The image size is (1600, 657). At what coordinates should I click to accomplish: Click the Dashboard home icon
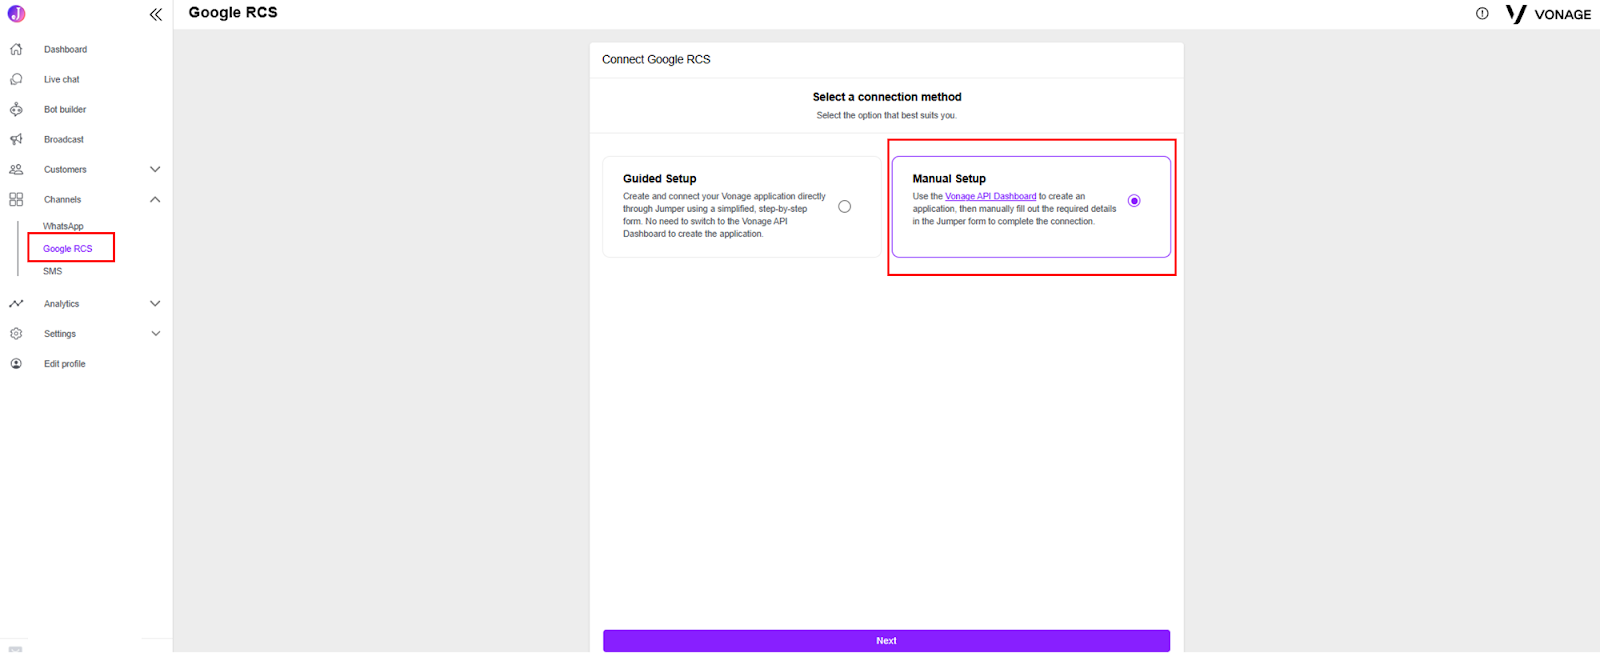click(16, 49)
